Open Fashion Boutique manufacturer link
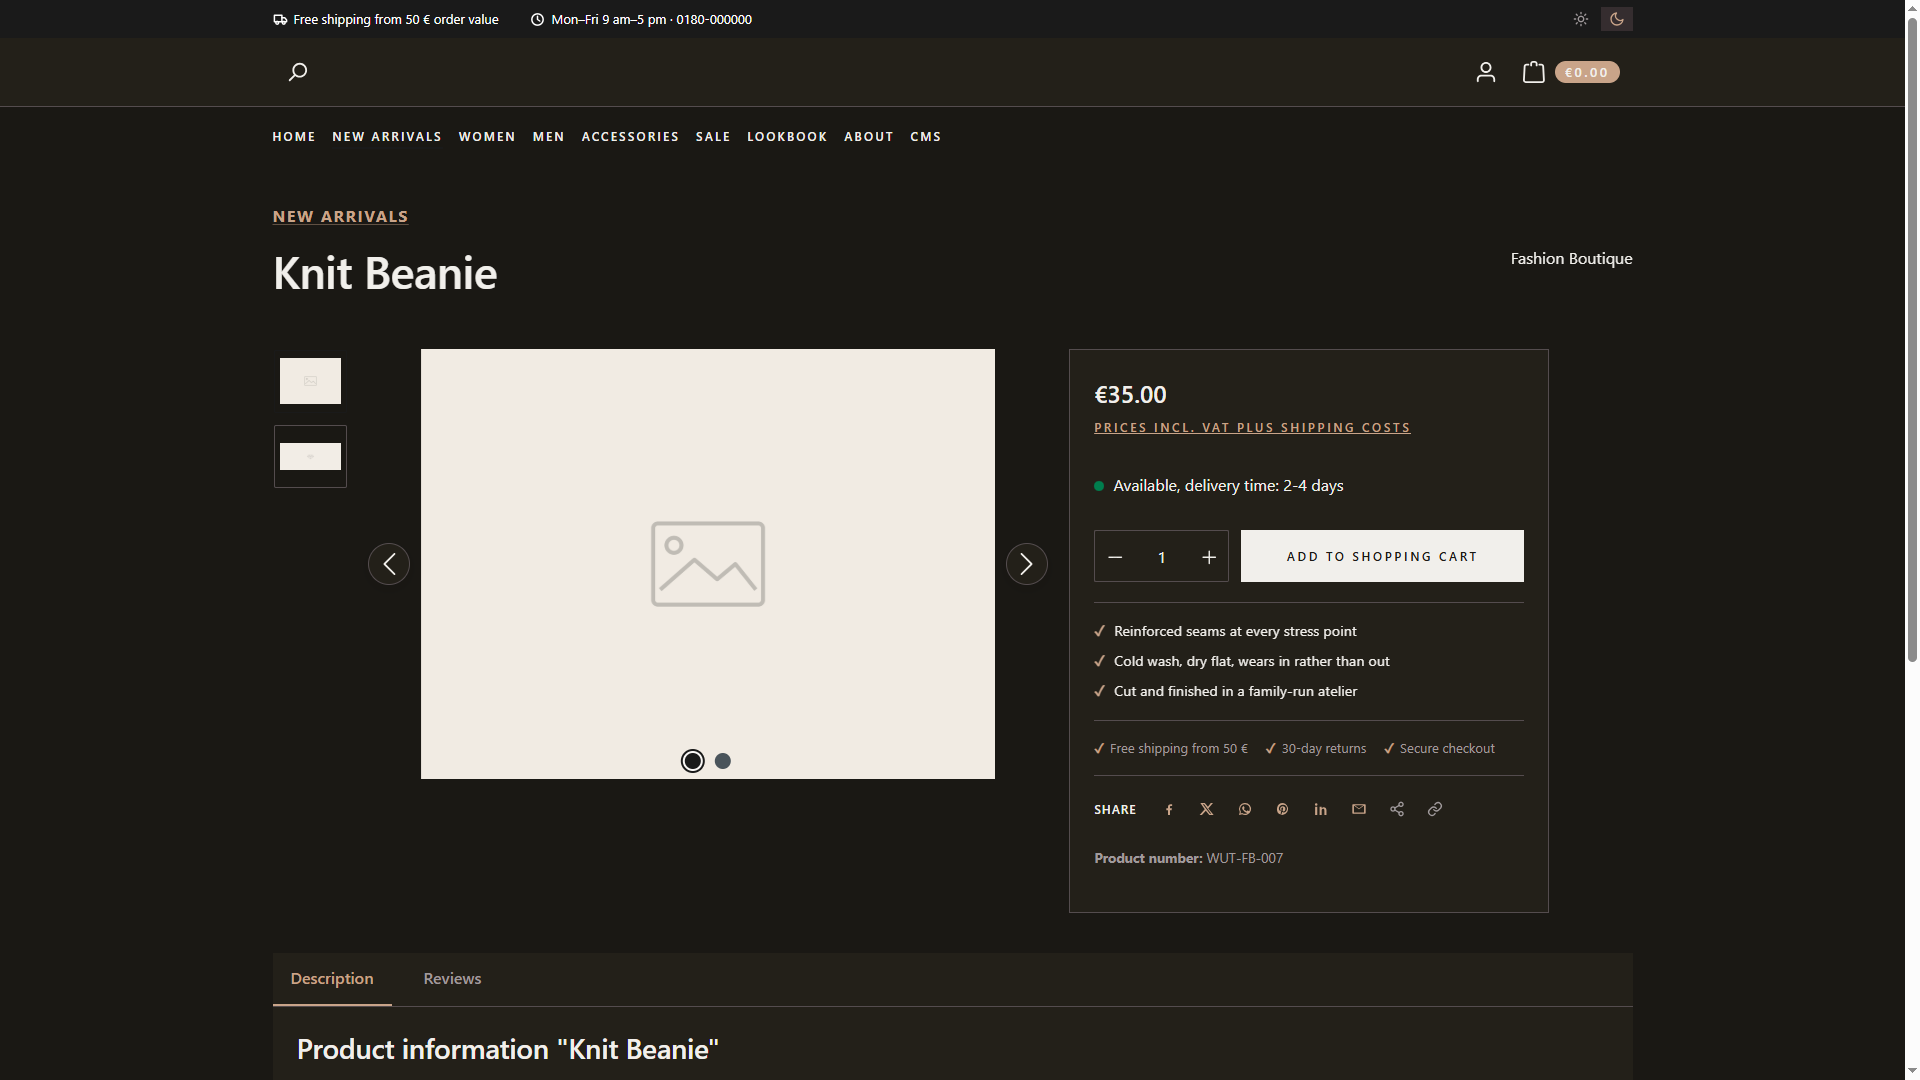 [x=1571, y=258]
